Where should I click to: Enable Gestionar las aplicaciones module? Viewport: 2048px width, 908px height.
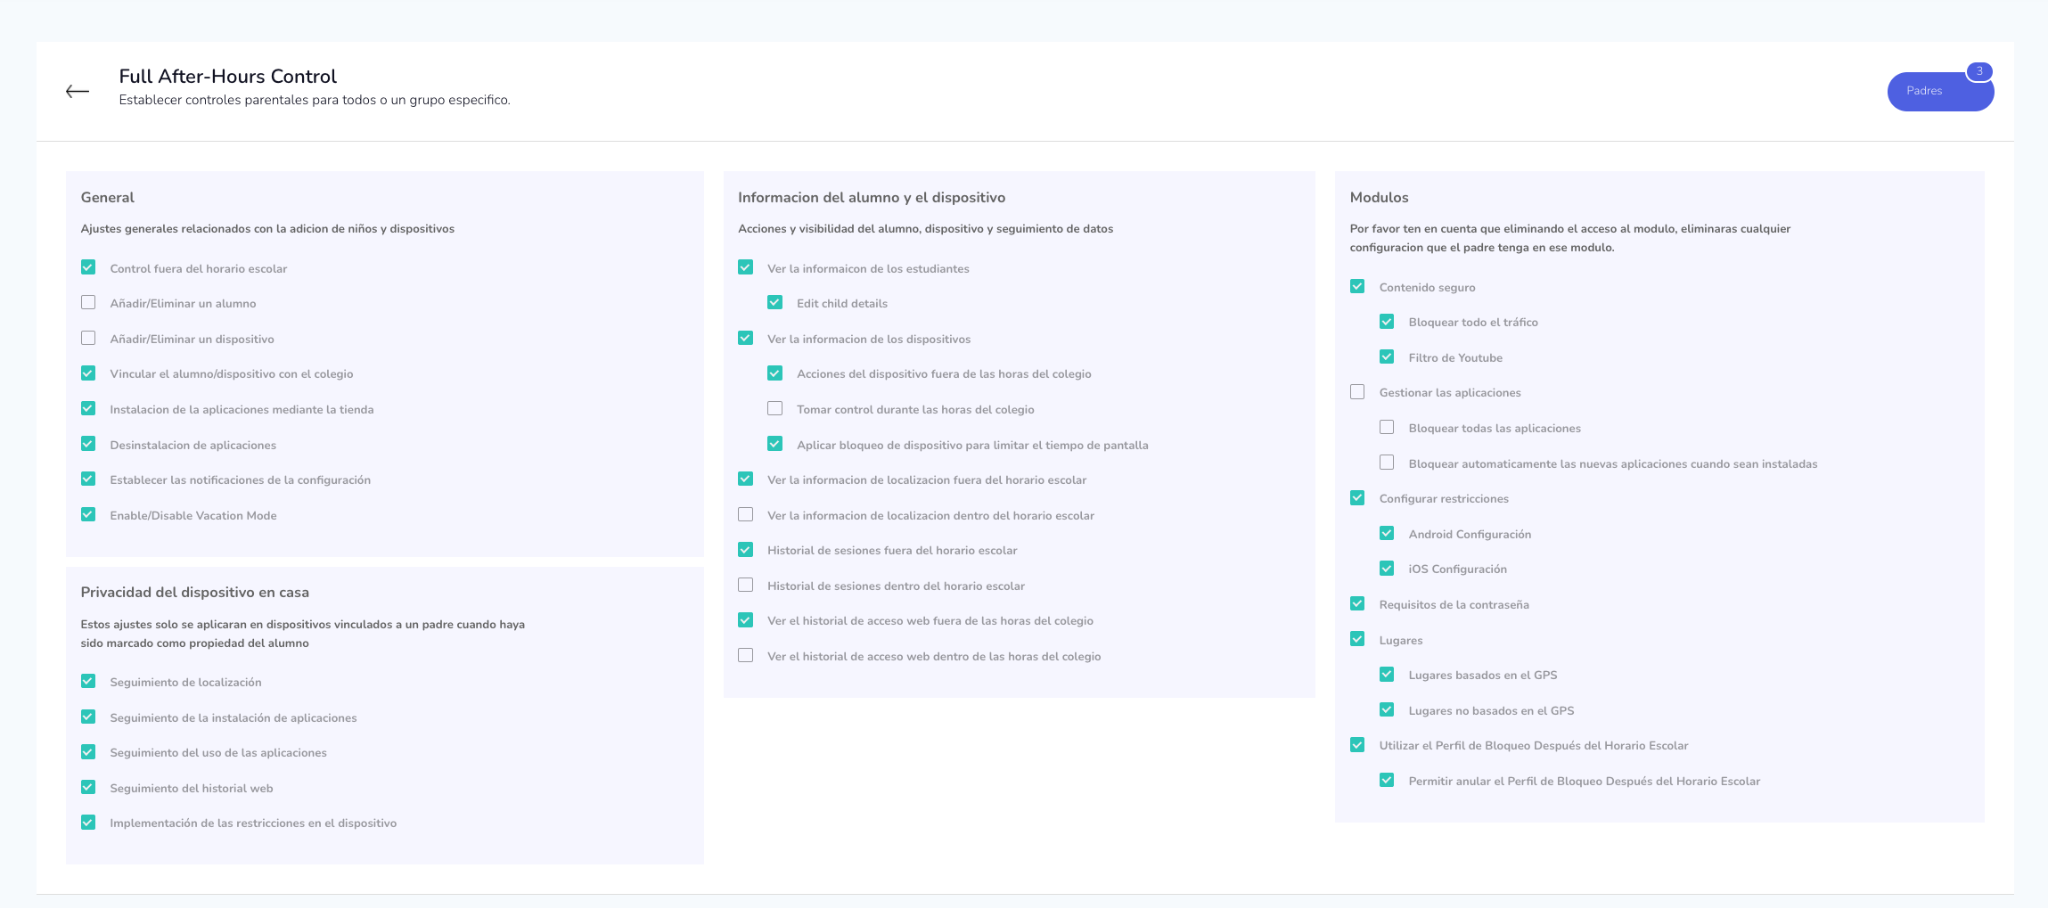[x=1357, y=392]
